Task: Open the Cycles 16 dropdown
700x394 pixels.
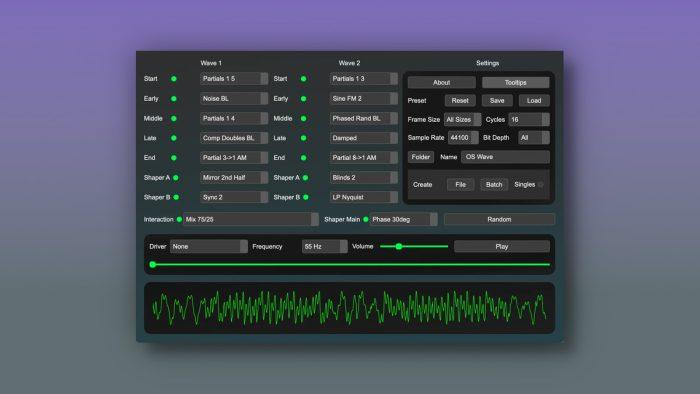Action: point(529,120)
